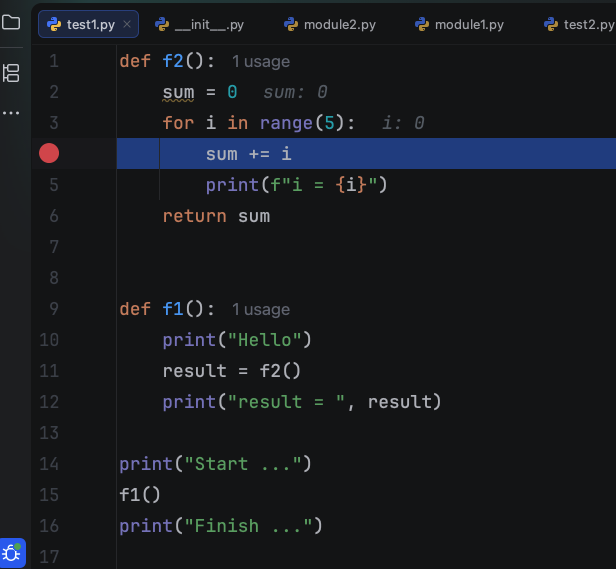Show more tool windows via ellipsis icon
The width and height of the screenshot is (616, 569).
[x=11, y=113]
